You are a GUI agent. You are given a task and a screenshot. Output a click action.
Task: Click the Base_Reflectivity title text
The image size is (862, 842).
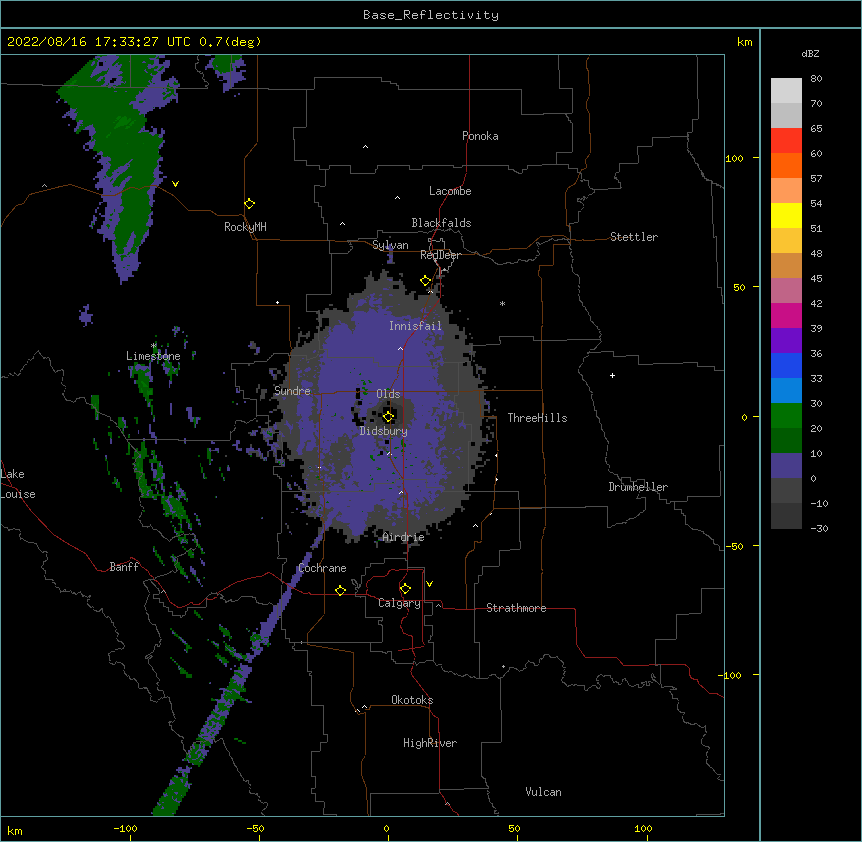[x=431, y=15]
